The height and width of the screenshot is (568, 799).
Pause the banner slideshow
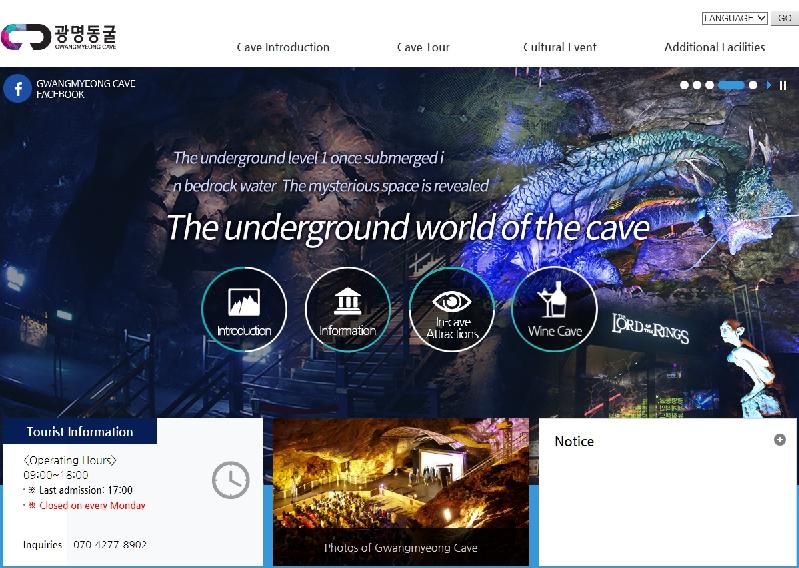pos(783,86)
